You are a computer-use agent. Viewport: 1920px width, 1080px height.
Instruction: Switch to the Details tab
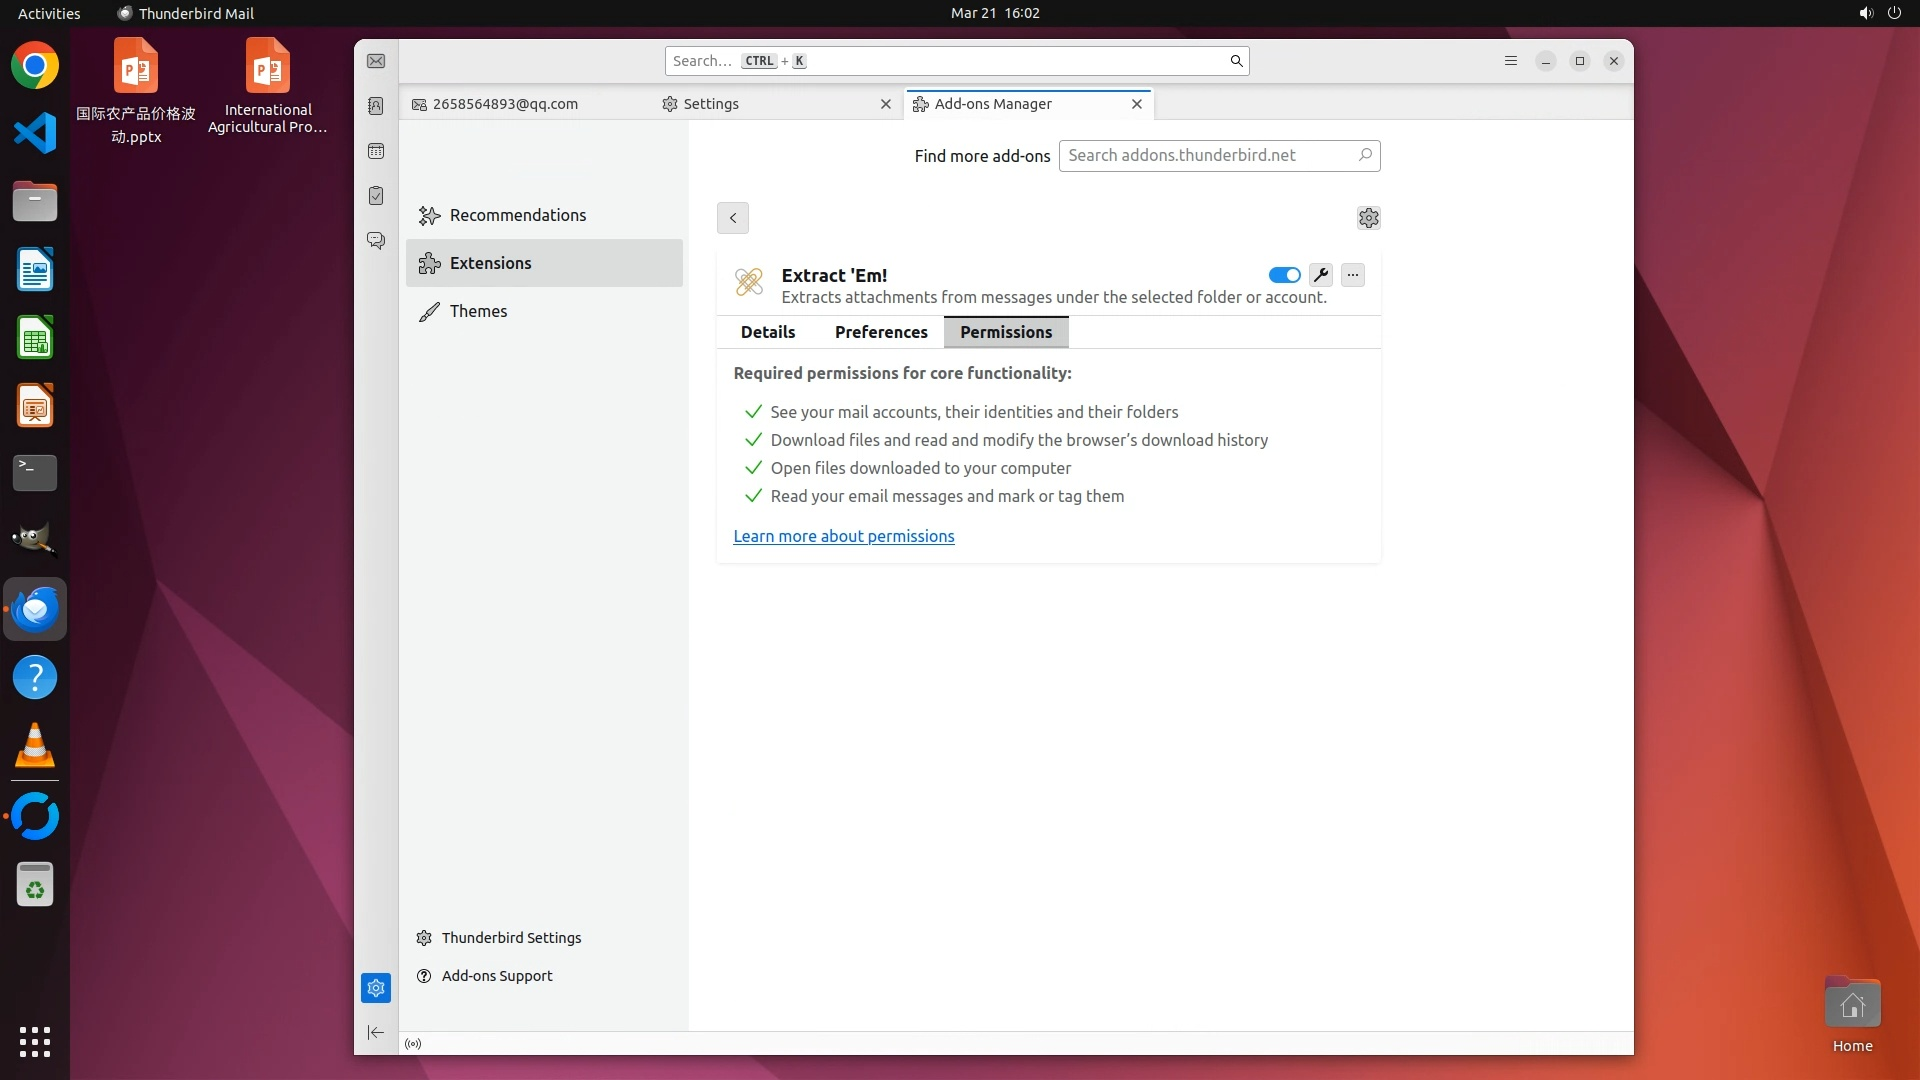pyautogui.click(x=768, y=332)
